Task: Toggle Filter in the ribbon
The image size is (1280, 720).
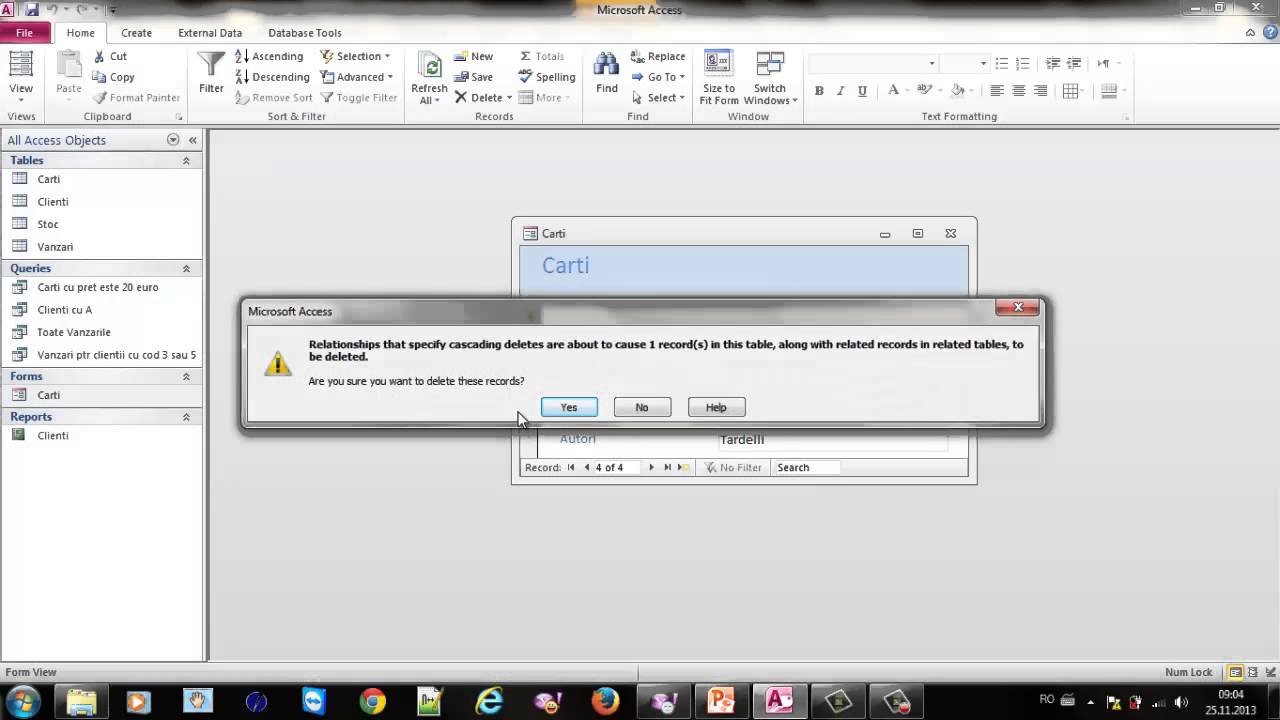Action: point(359,98)
